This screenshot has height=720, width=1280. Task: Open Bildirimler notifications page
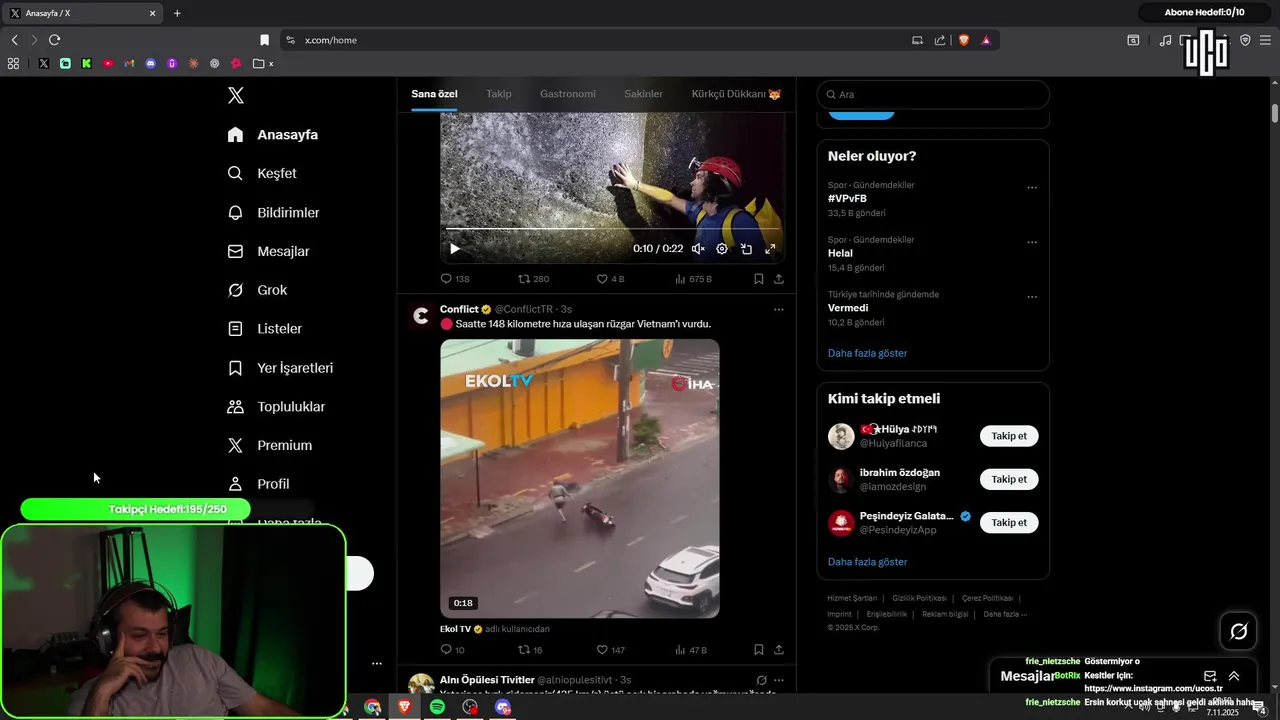274,212
